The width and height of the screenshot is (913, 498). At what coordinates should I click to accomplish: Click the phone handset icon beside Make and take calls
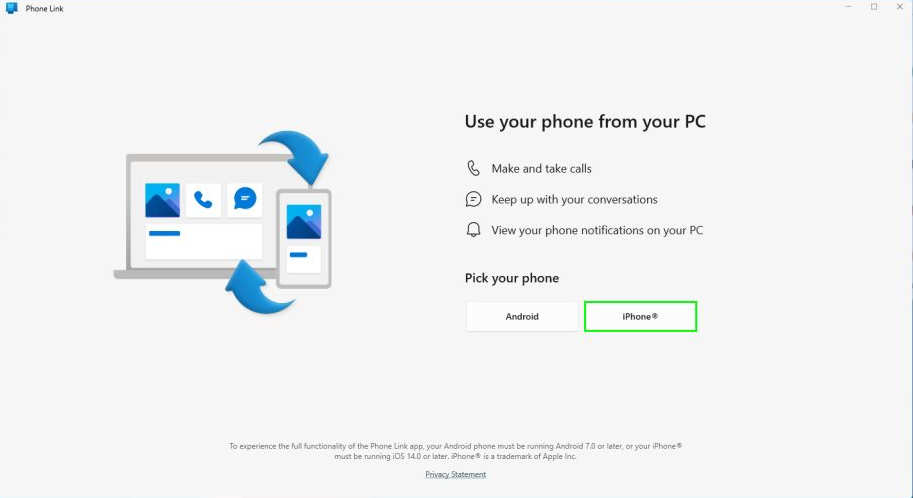(x=473, y=168)
